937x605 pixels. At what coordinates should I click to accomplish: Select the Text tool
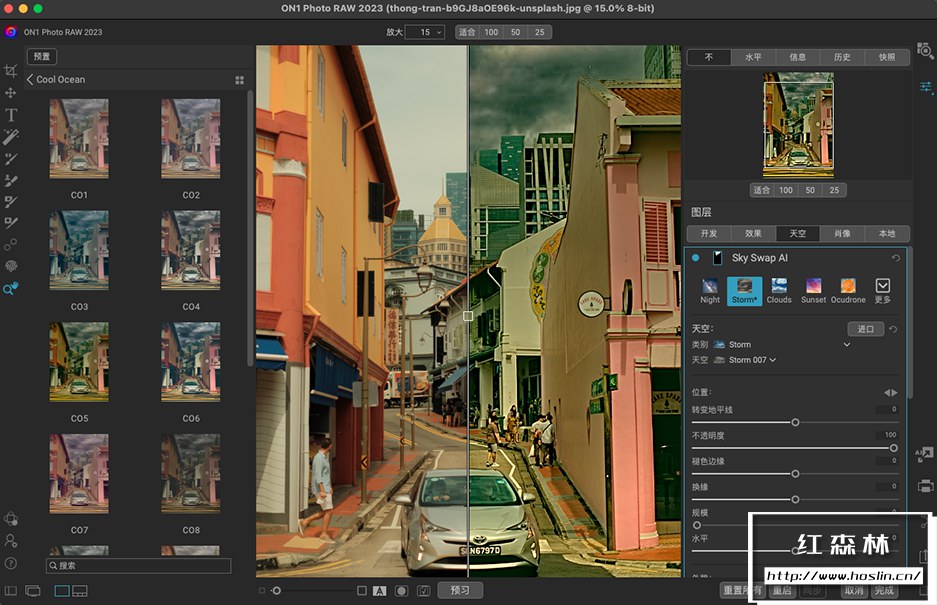13,114
